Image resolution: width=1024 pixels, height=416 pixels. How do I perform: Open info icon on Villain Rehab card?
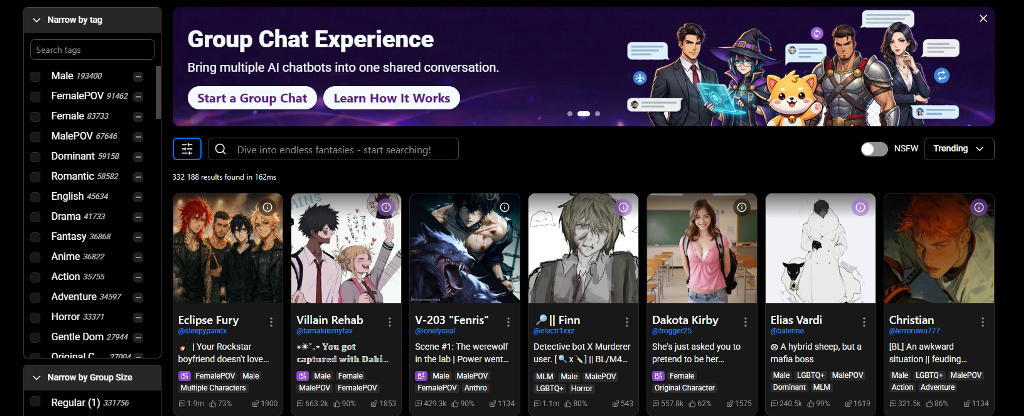coord(385,207)
